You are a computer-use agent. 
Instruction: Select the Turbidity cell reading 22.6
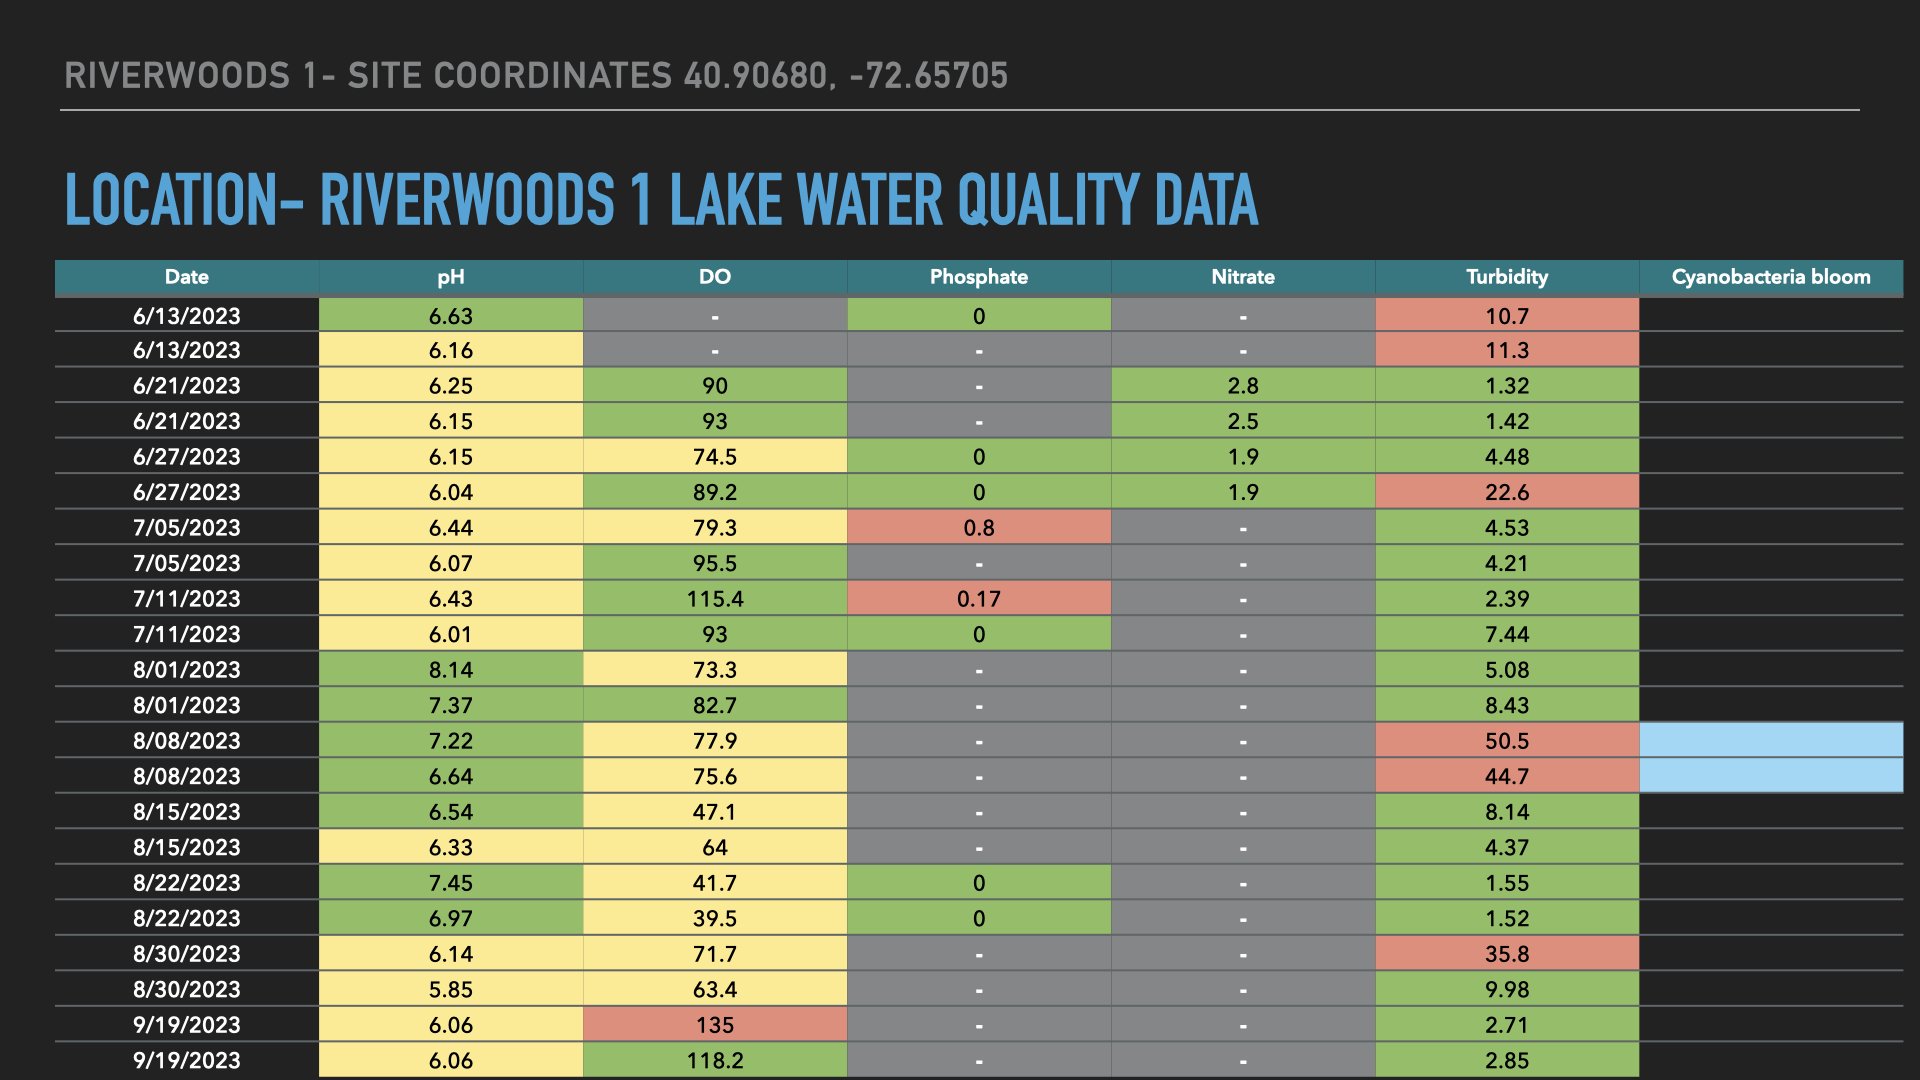pyautogui.click(x=1507, y=492)
